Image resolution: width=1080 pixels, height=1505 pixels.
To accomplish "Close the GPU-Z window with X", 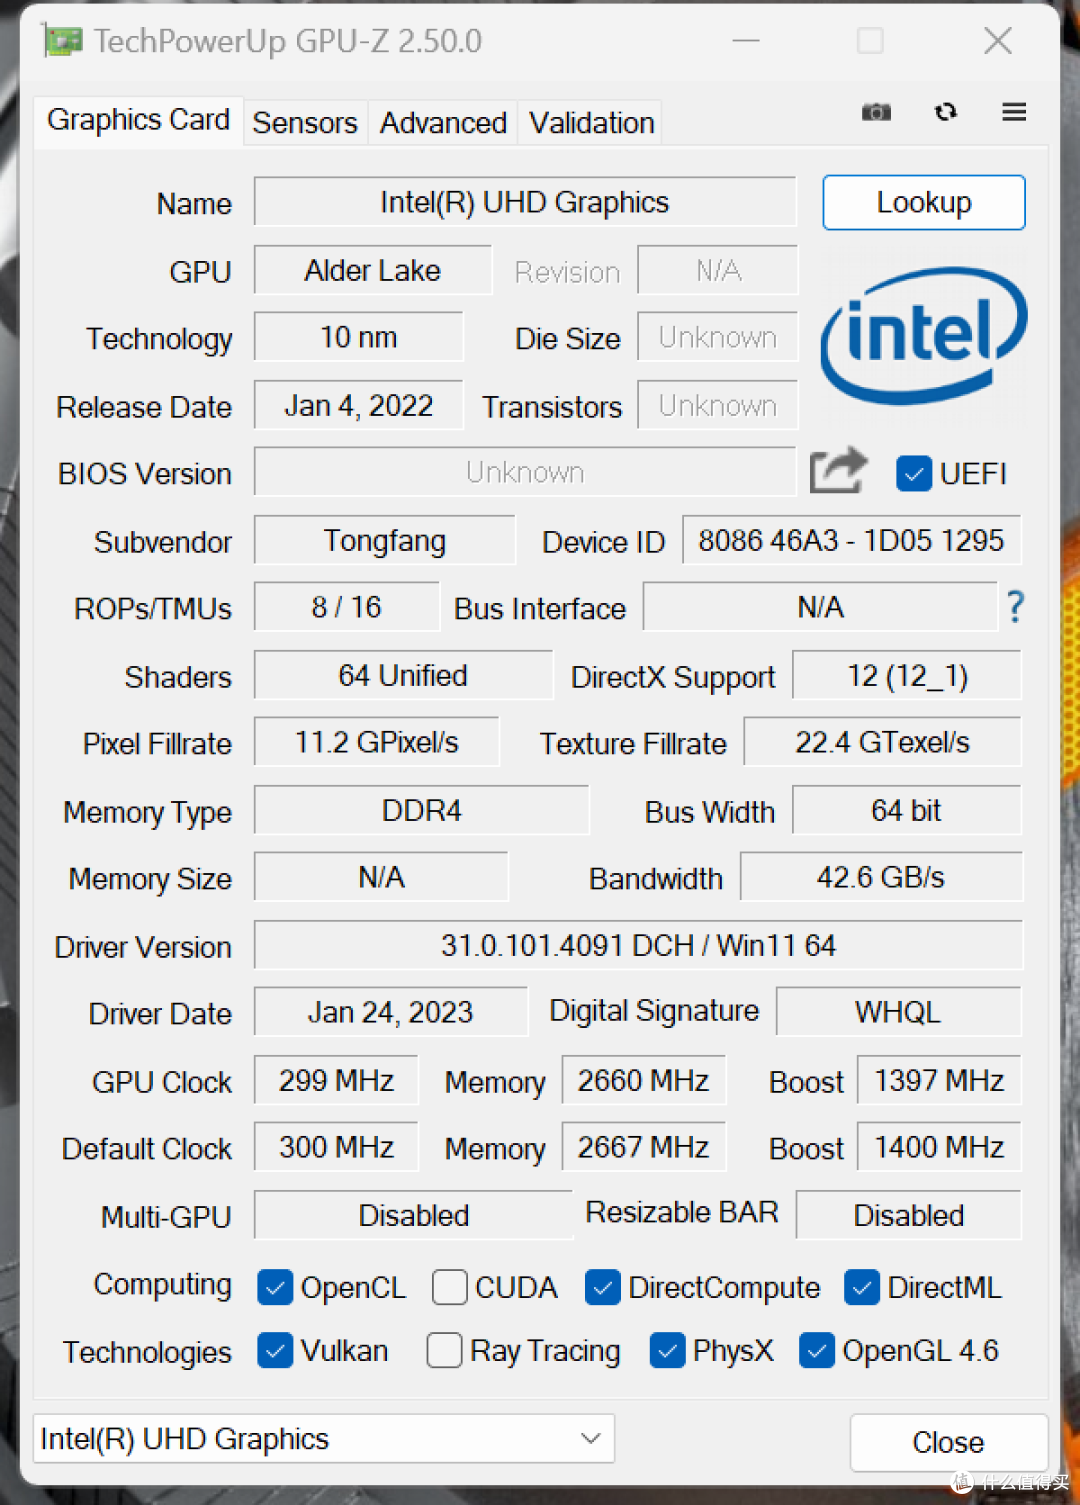I will [998, 41].
